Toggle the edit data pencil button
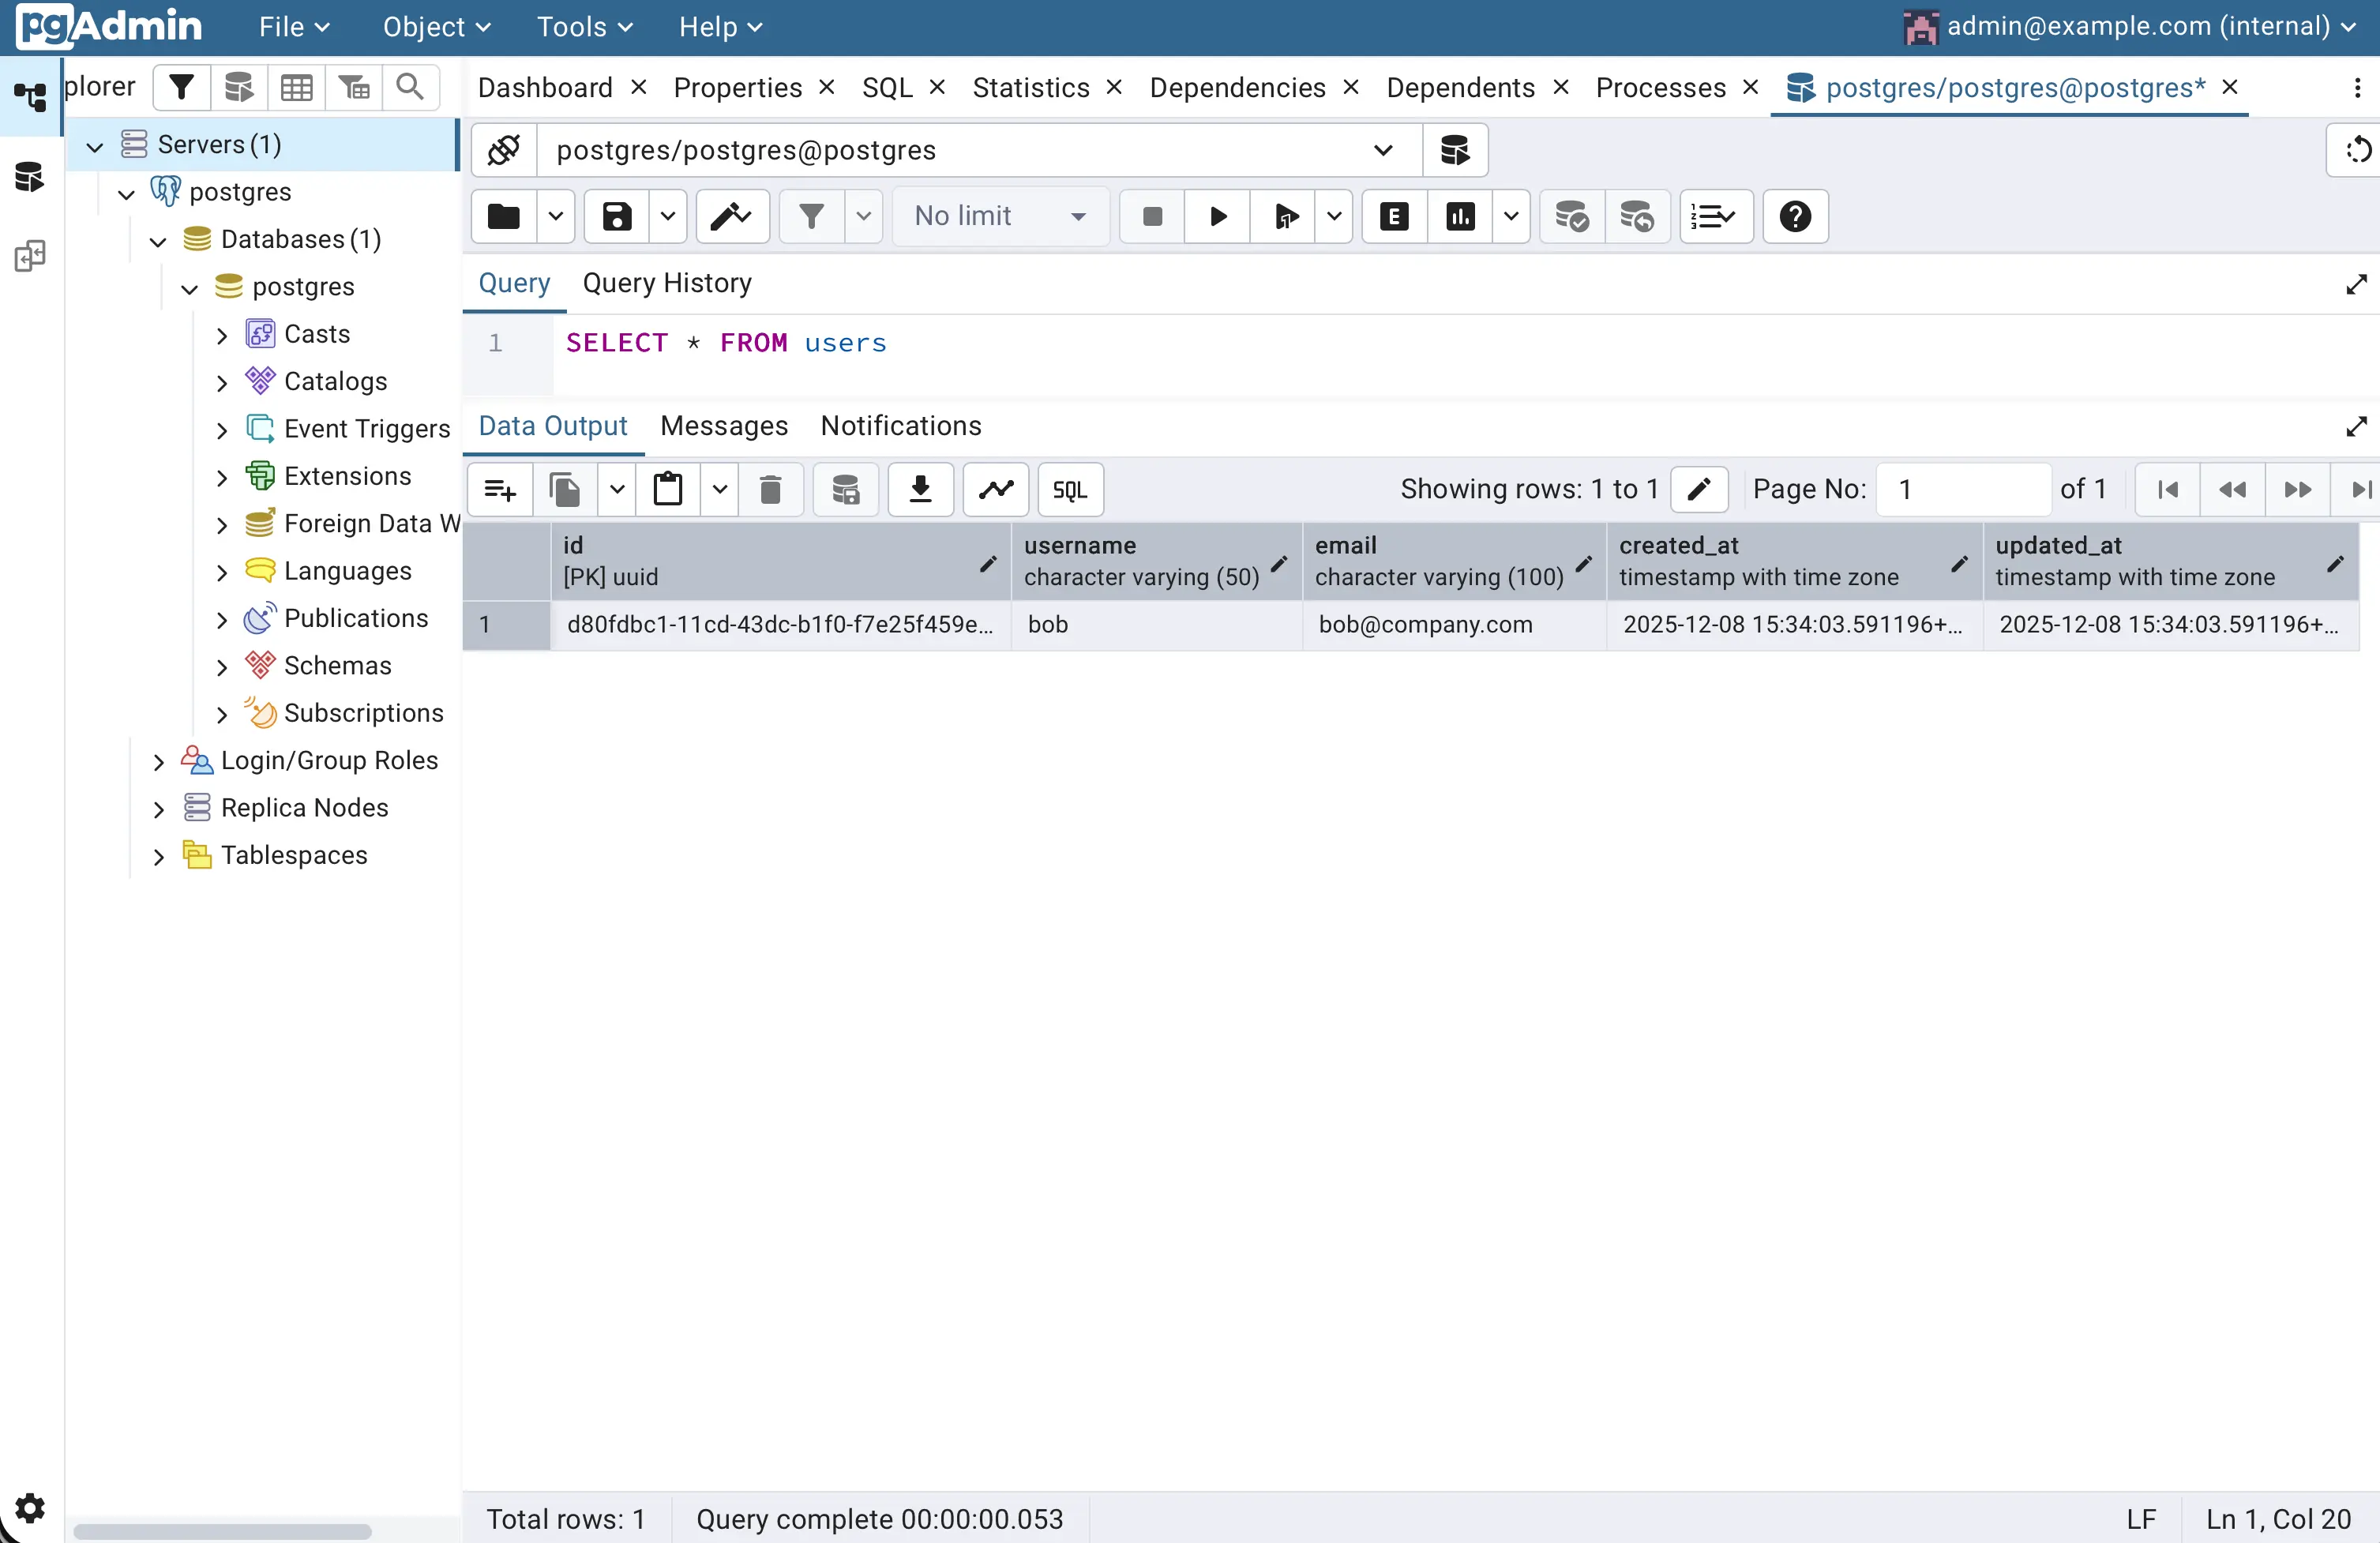The height and width of the screenshot is (1543, 2380). 1699,489
